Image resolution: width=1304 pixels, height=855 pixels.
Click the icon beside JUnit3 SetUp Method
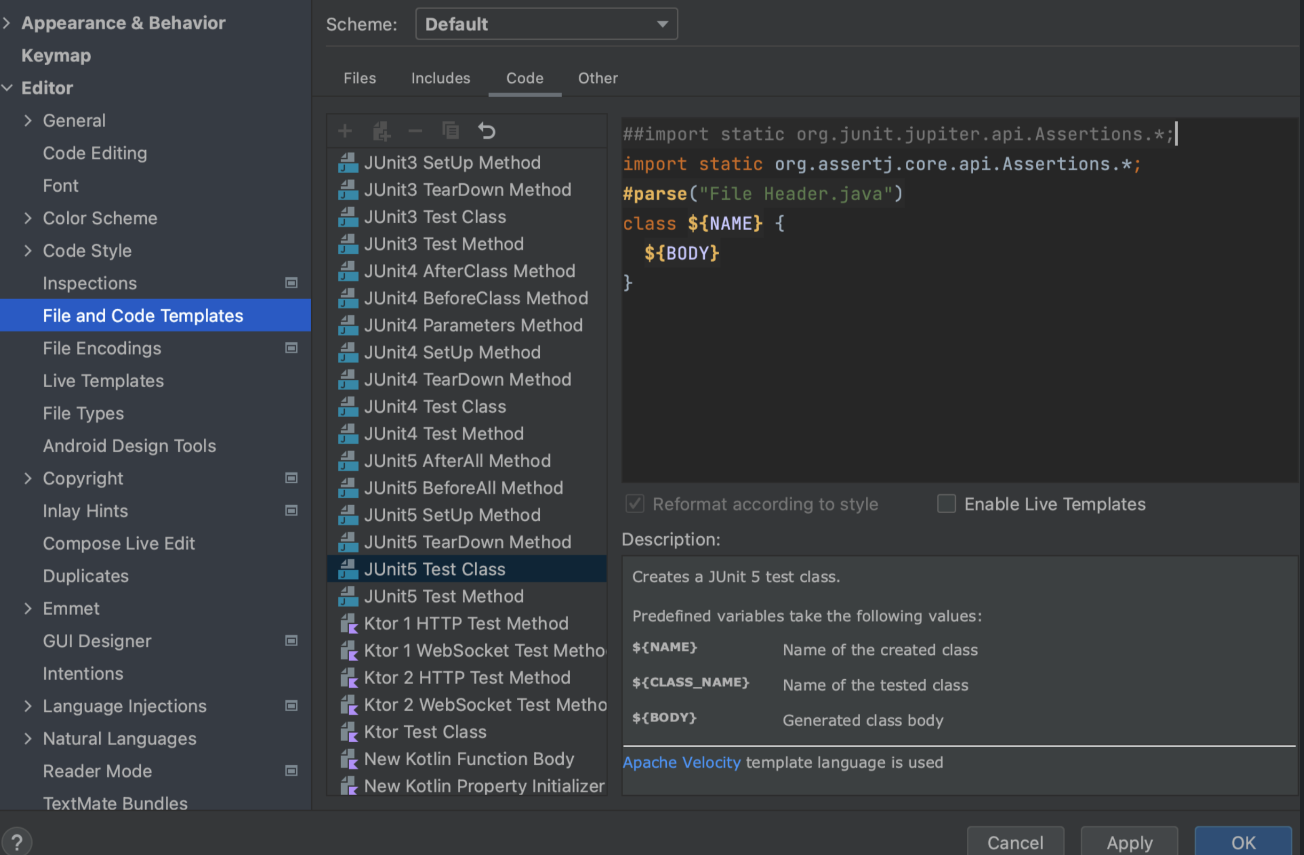[348, 163]
